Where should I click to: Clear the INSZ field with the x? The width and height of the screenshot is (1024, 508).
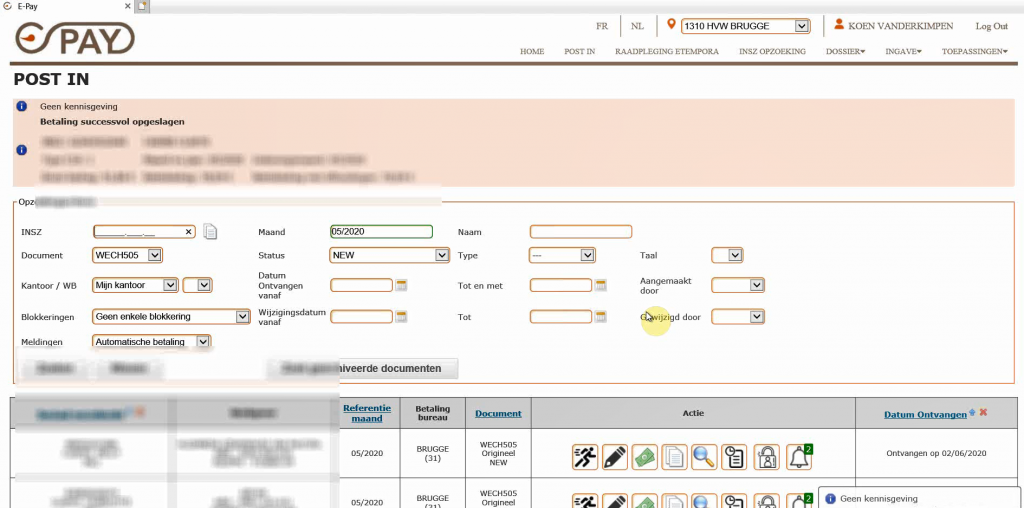188,232
